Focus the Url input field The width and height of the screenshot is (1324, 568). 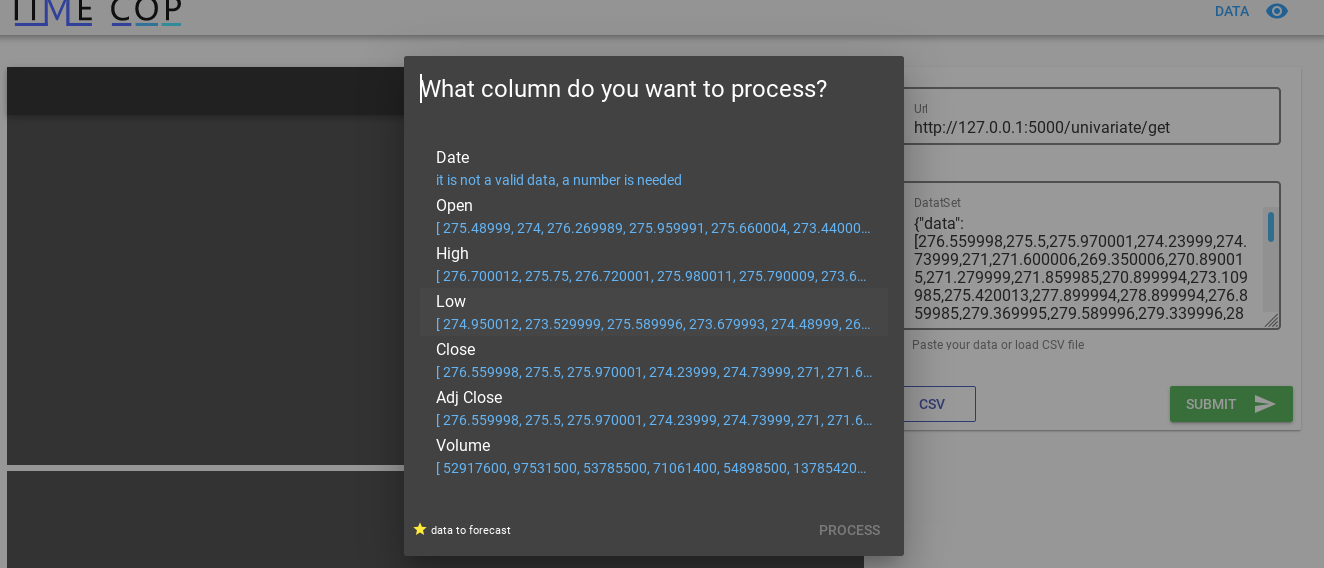click(x=1090, y=128)
